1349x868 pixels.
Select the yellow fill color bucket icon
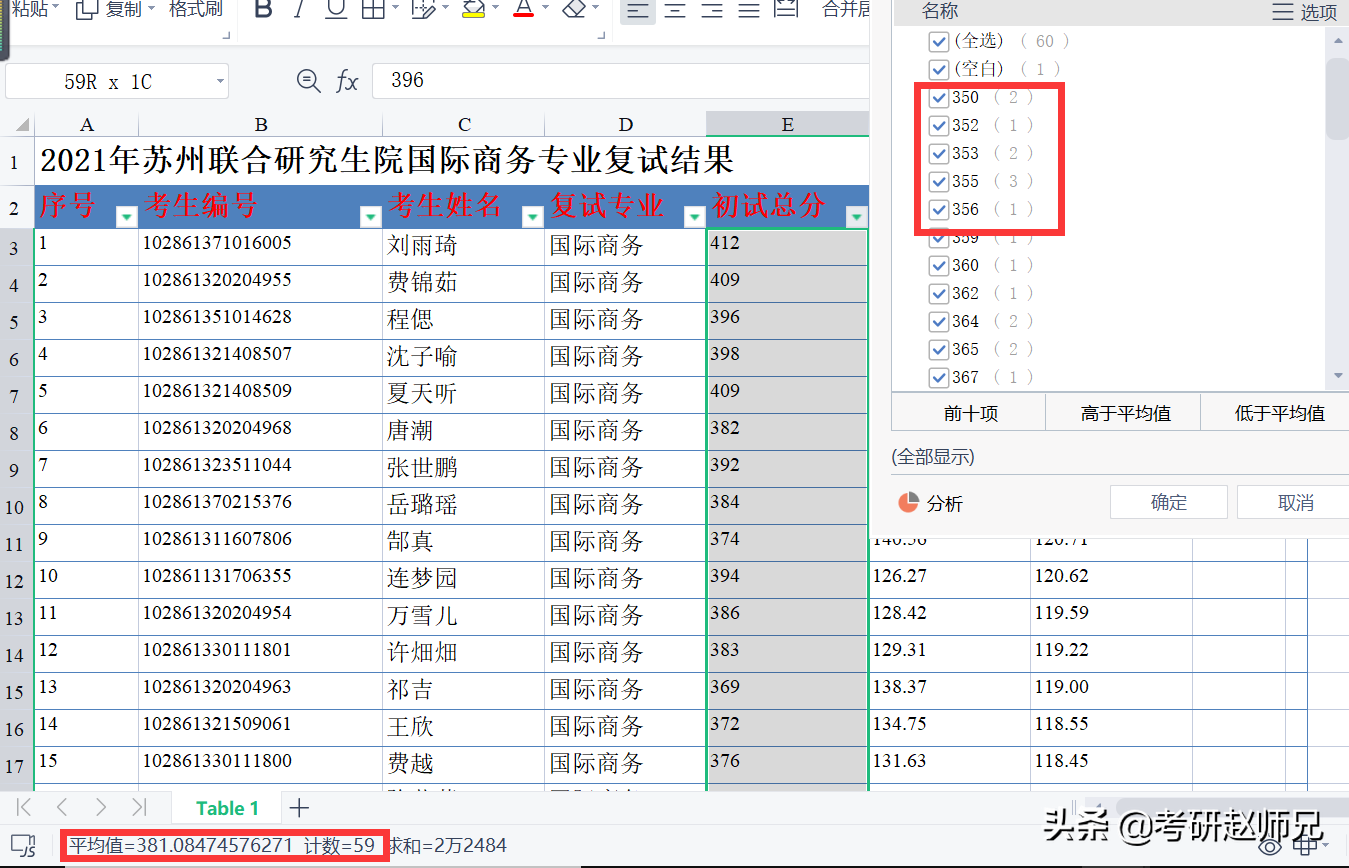pos(472,9)
